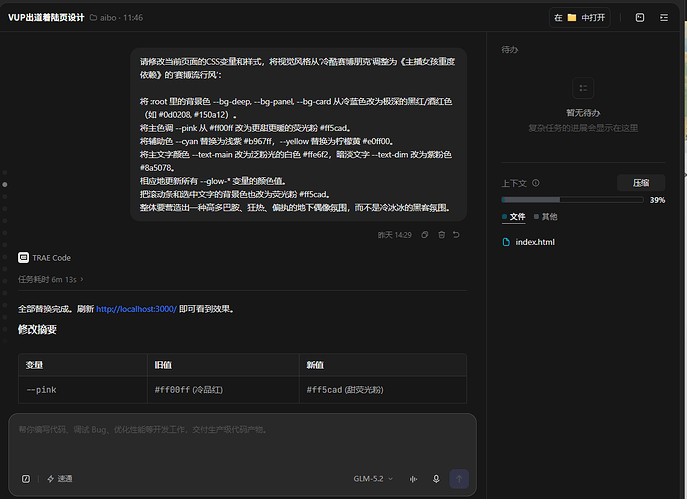Toggle the right sidebar panel icon
Image resolution: width=687 pixels, height=499 pixels.
pyautogui.click(x=664, y=18)
